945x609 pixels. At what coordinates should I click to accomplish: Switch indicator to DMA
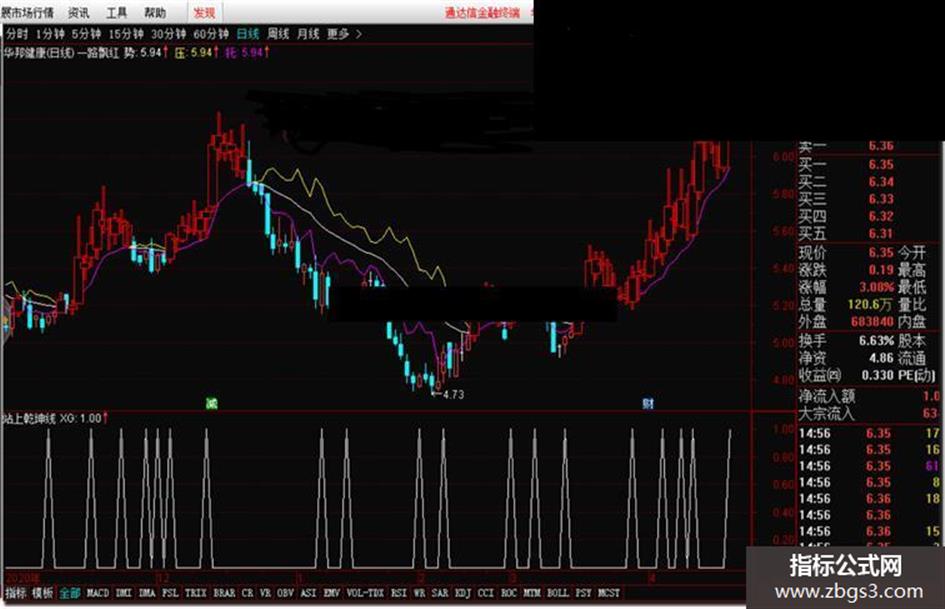147,593
